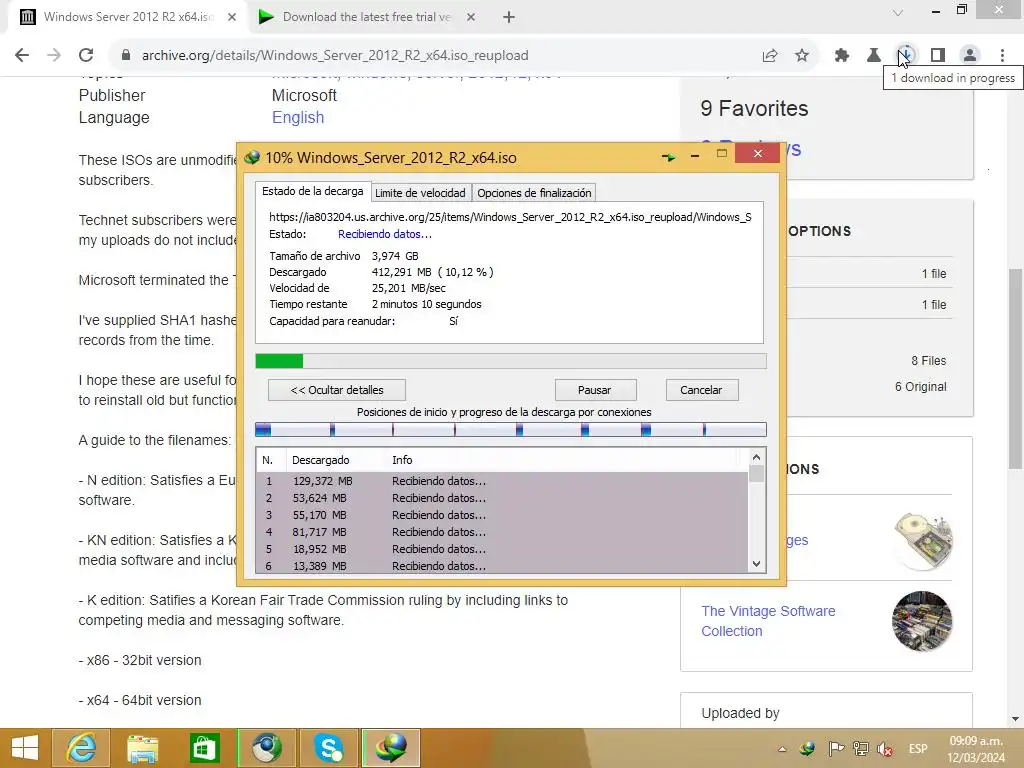This screenshot has height=768, width=1024.
Task: Open Skype from taskbar
Action: (x=328, y=748)
